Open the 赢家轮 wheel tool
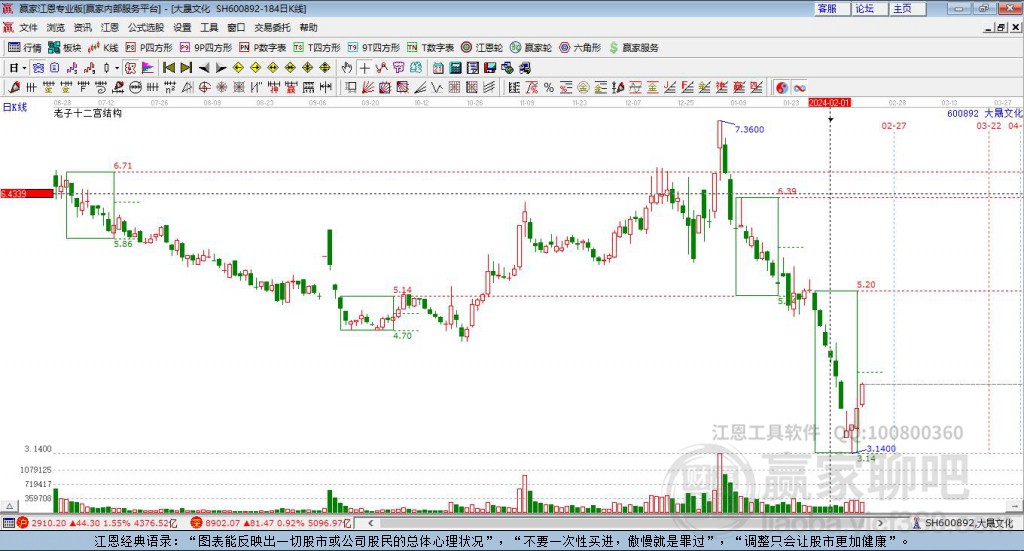Screen dimensions: 1024x551 click(531, 48)
